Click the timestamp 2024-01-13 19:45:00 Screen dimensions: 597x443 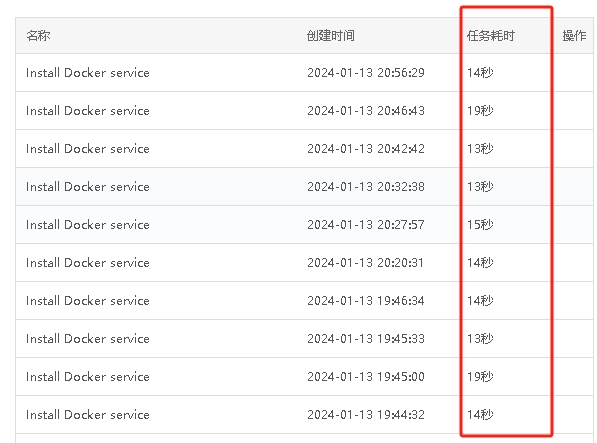point(366,376)
